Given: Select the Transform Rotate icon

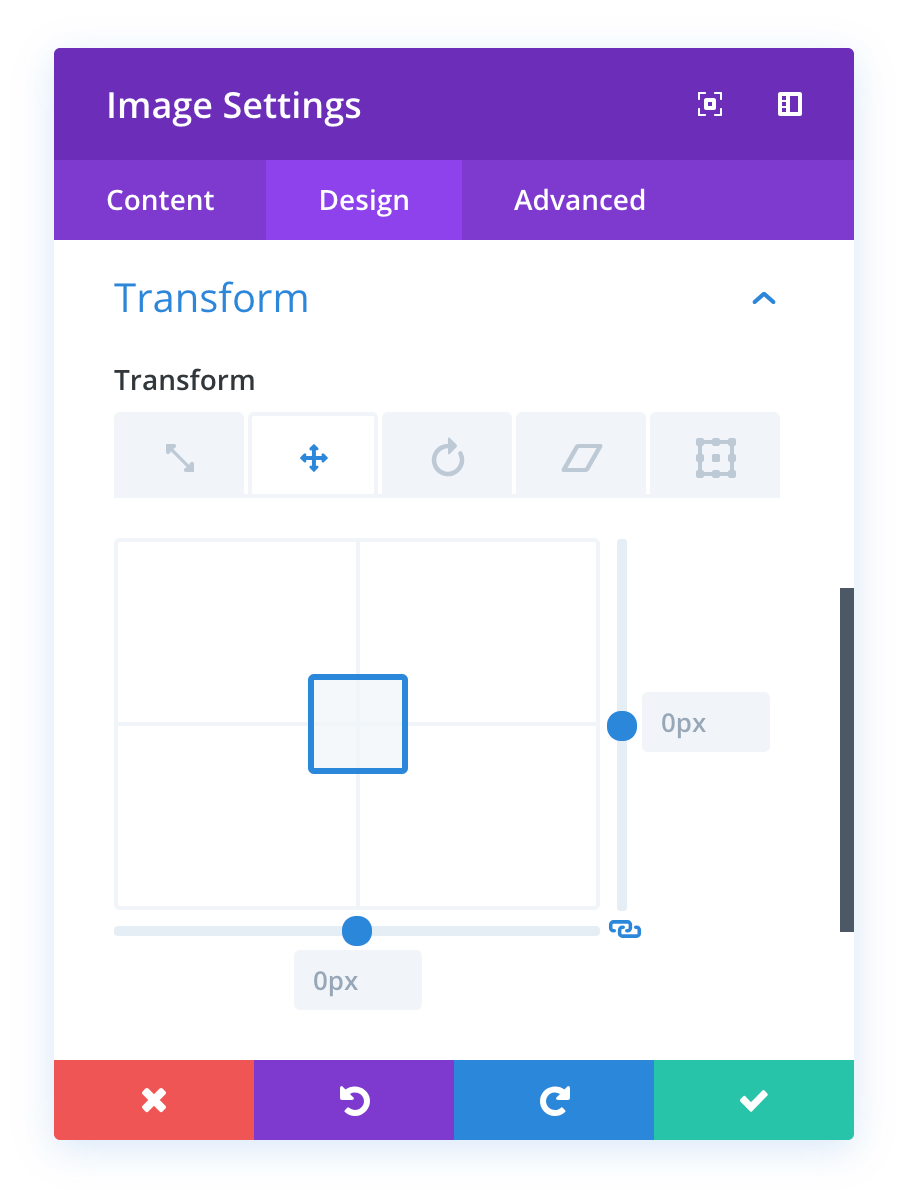Looking at the screenshot, I should pyautogui.click(x=447, y=458).
